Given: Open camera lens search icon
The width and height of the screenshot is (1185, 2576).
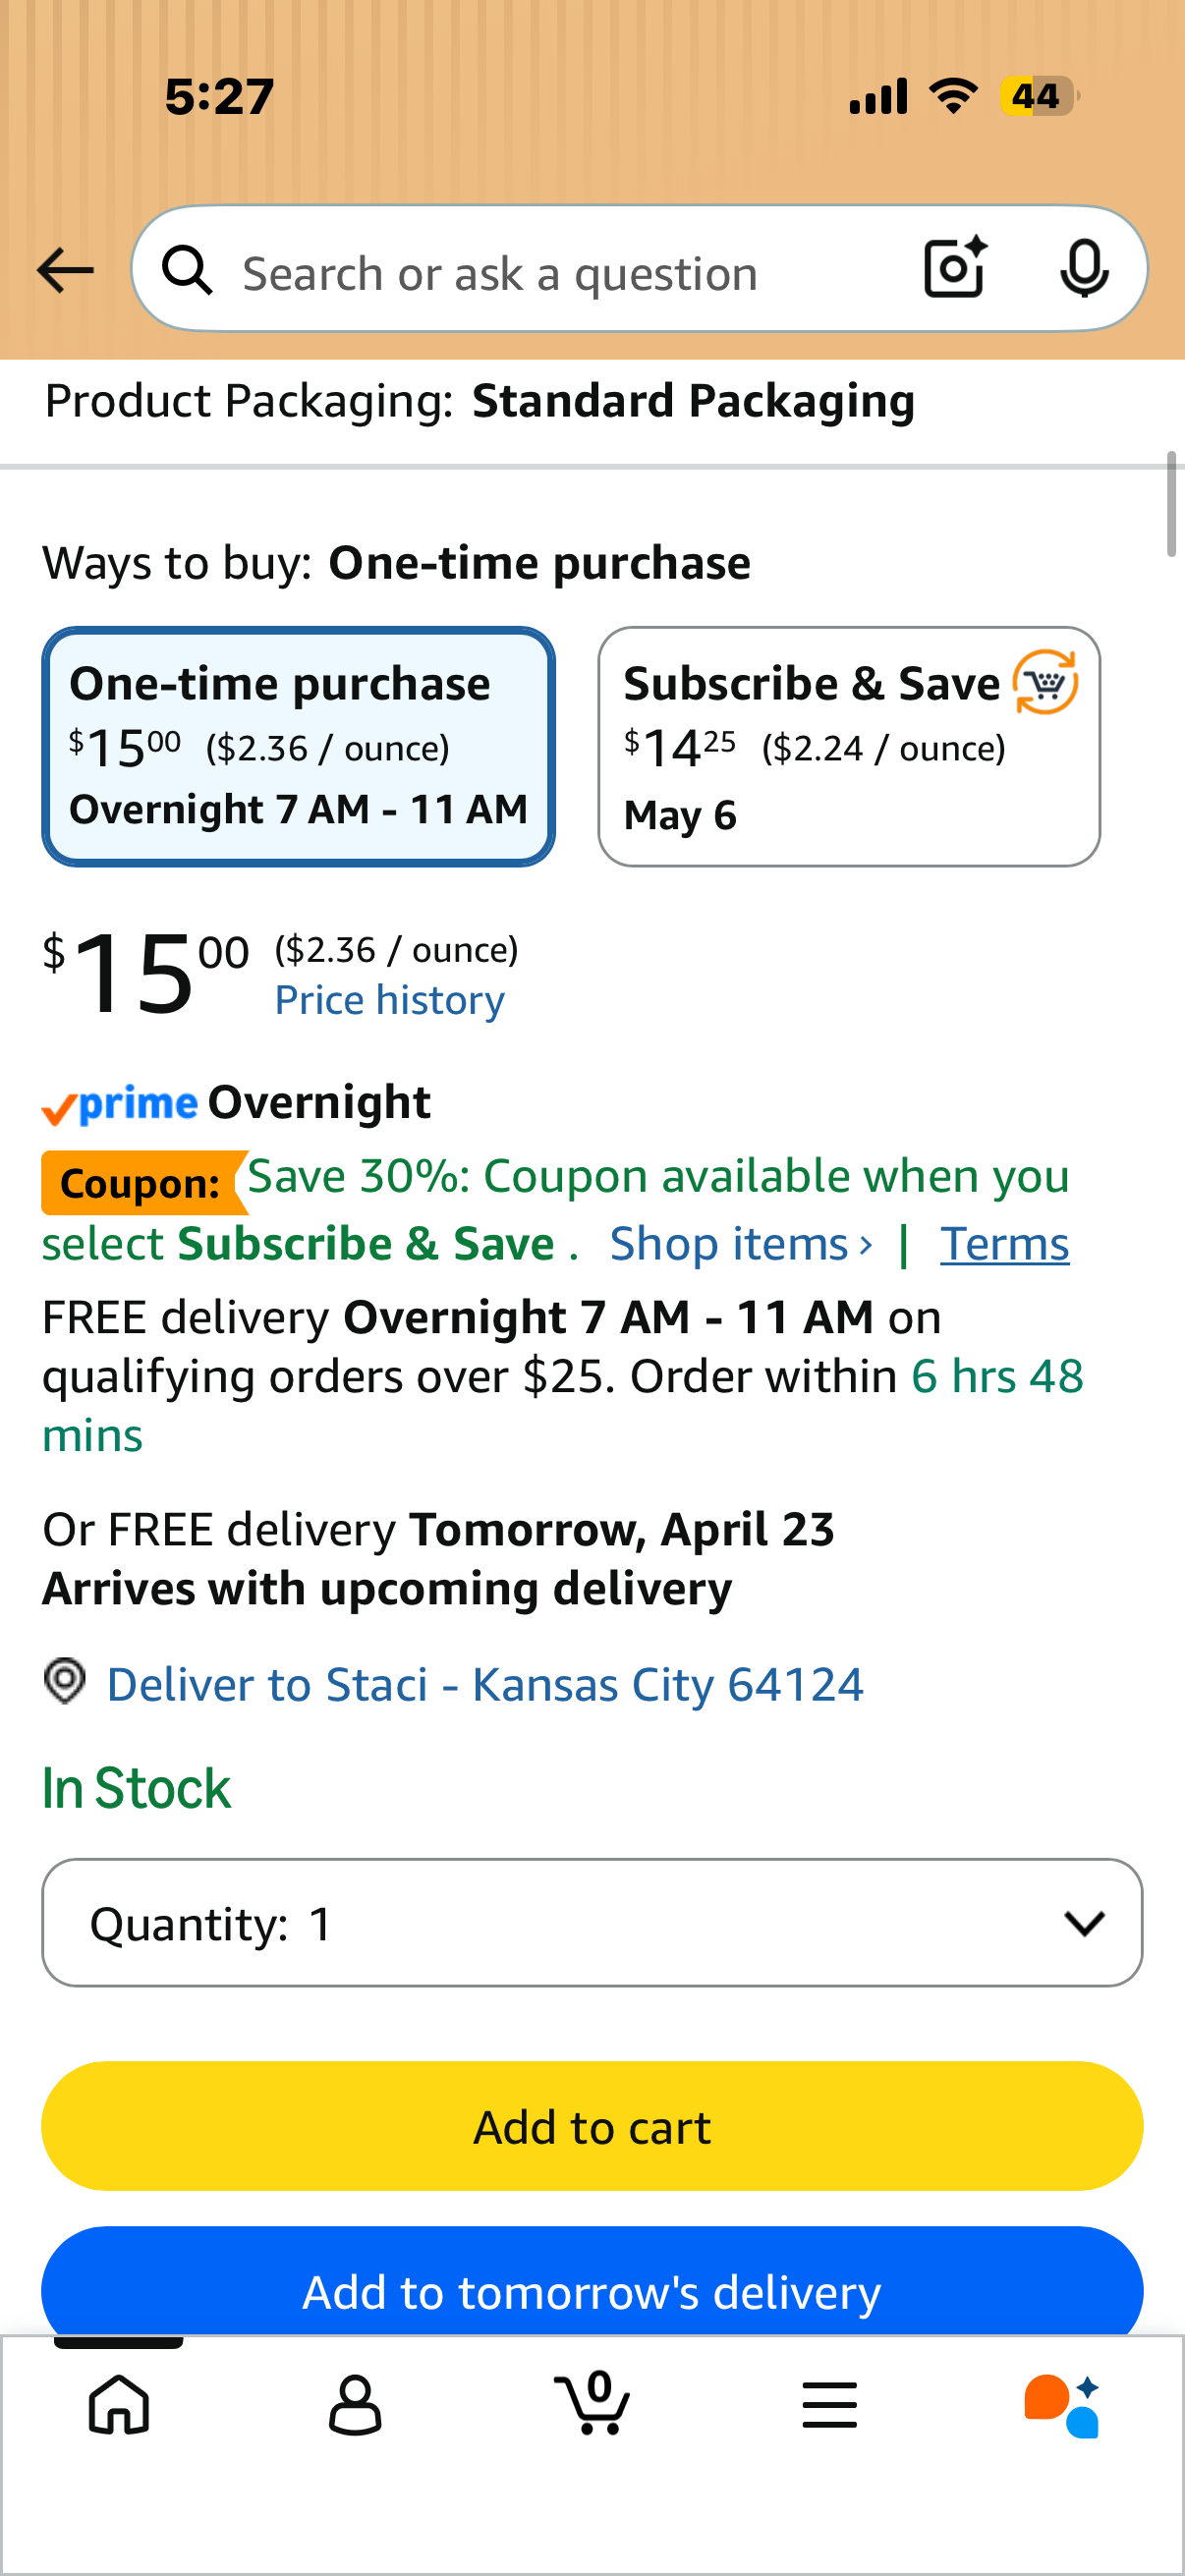Looking at the screenshot, I should (x=955, y=268).
